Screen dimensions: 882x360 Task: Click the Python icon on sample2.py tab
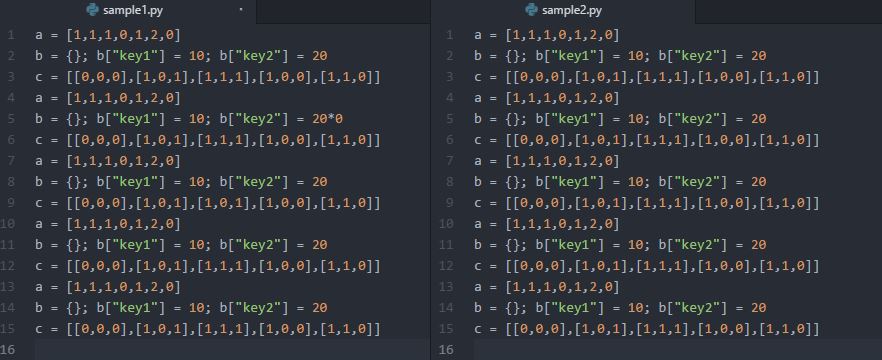pyautogui.click(x=531, y=10)
